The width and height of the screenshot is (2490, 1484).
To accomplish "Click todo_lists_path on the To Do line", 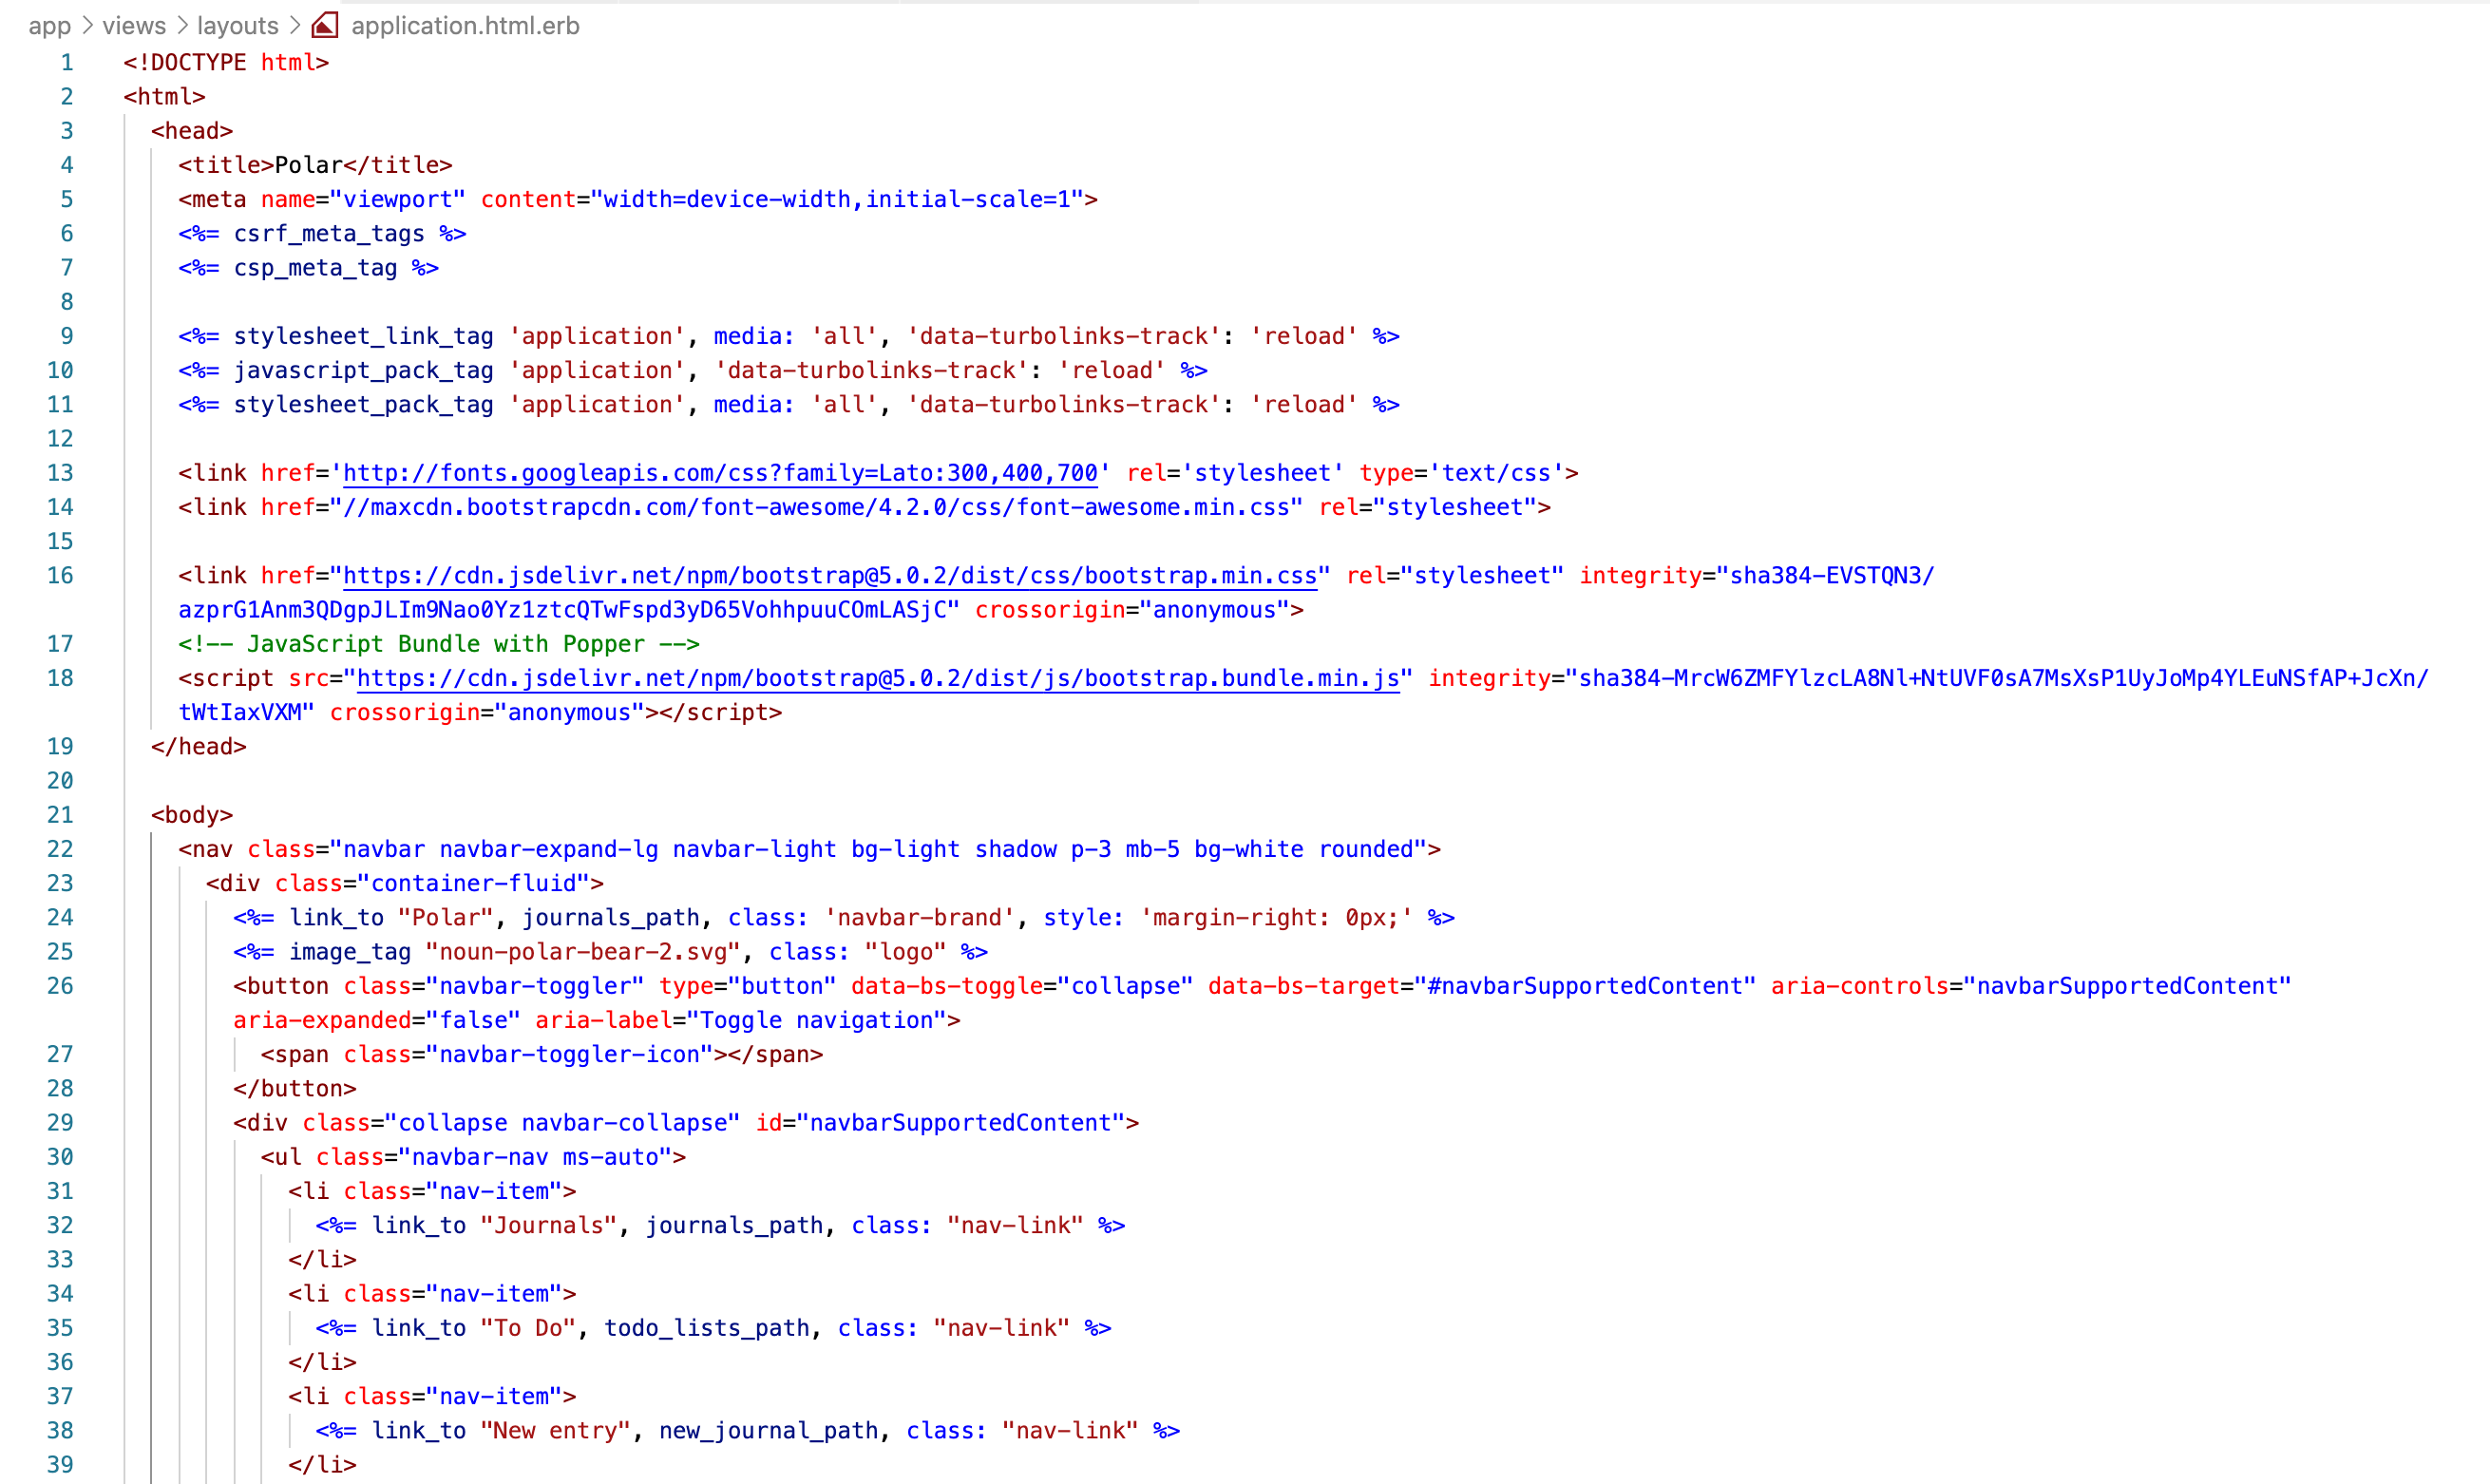I will pos(709,1327).
